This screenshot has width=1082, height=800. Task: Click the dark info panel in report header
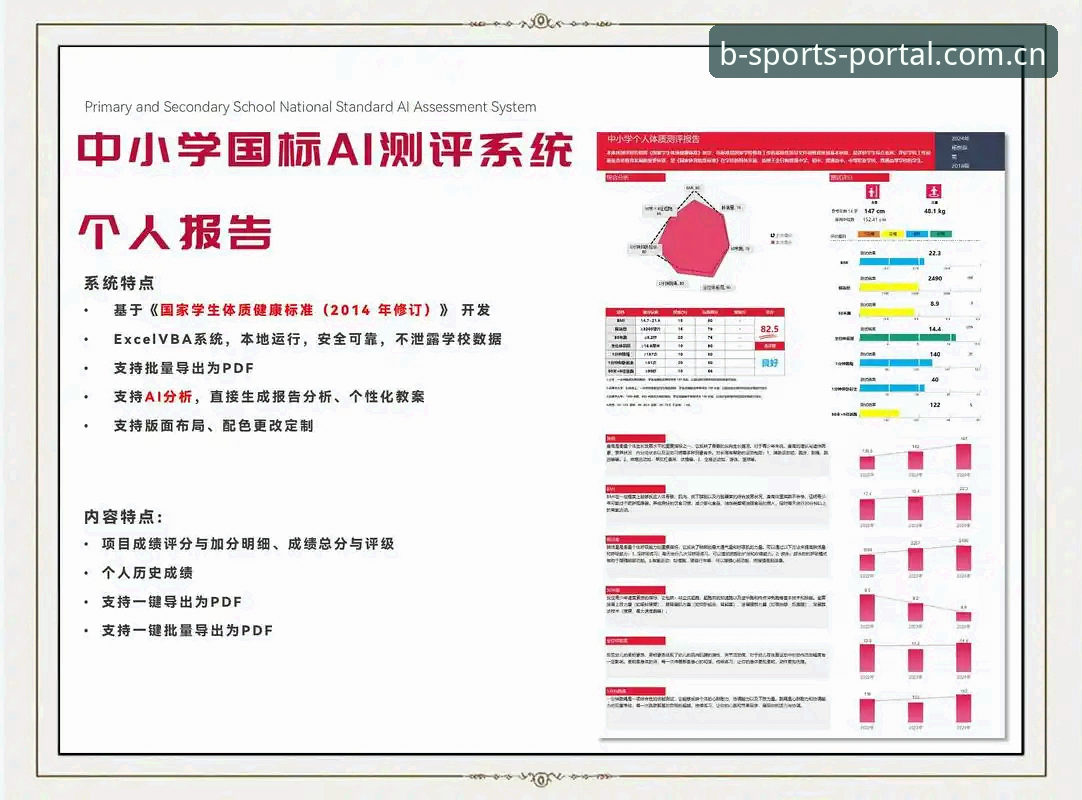pos(970,151)
